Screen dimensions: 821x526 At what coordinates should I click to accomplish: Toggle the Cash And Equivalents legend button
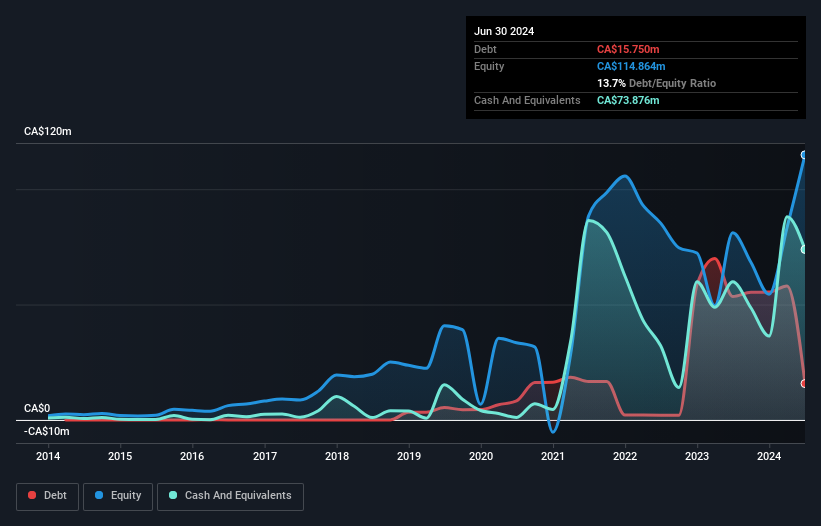[230, 496]
